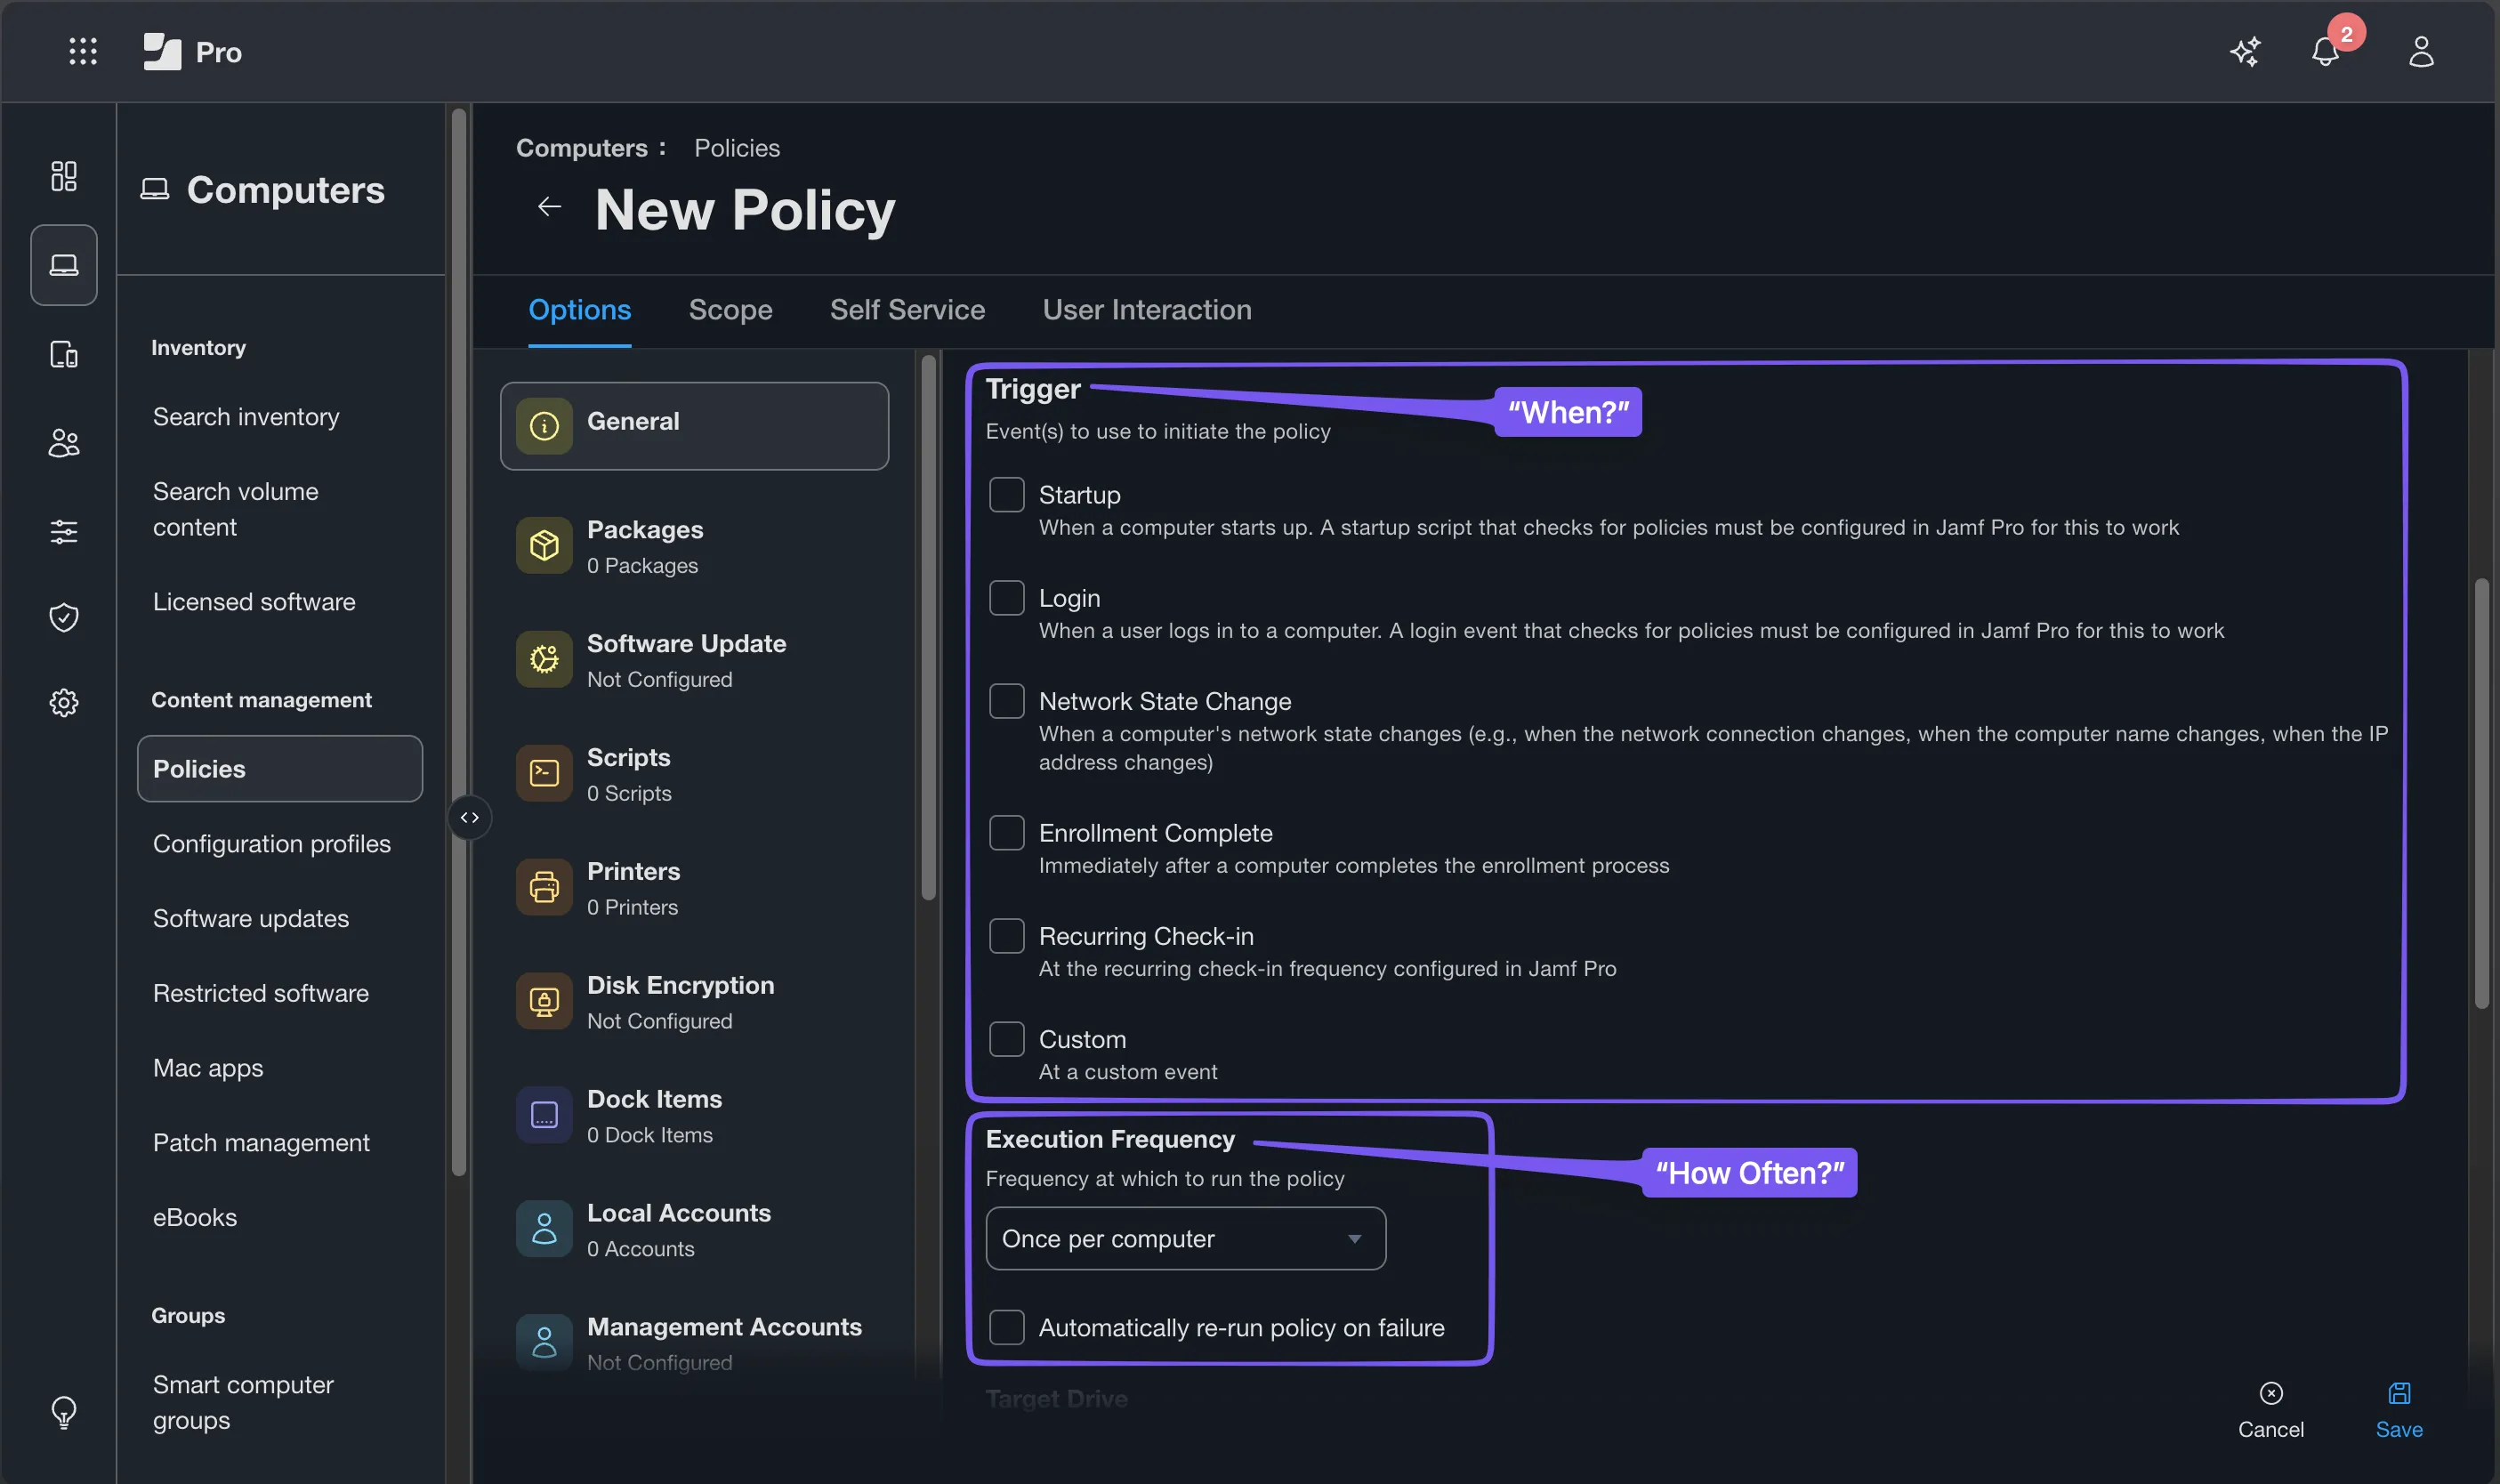
Task: Go back using the arrow beside New Policy
Action: pos(549,207)
